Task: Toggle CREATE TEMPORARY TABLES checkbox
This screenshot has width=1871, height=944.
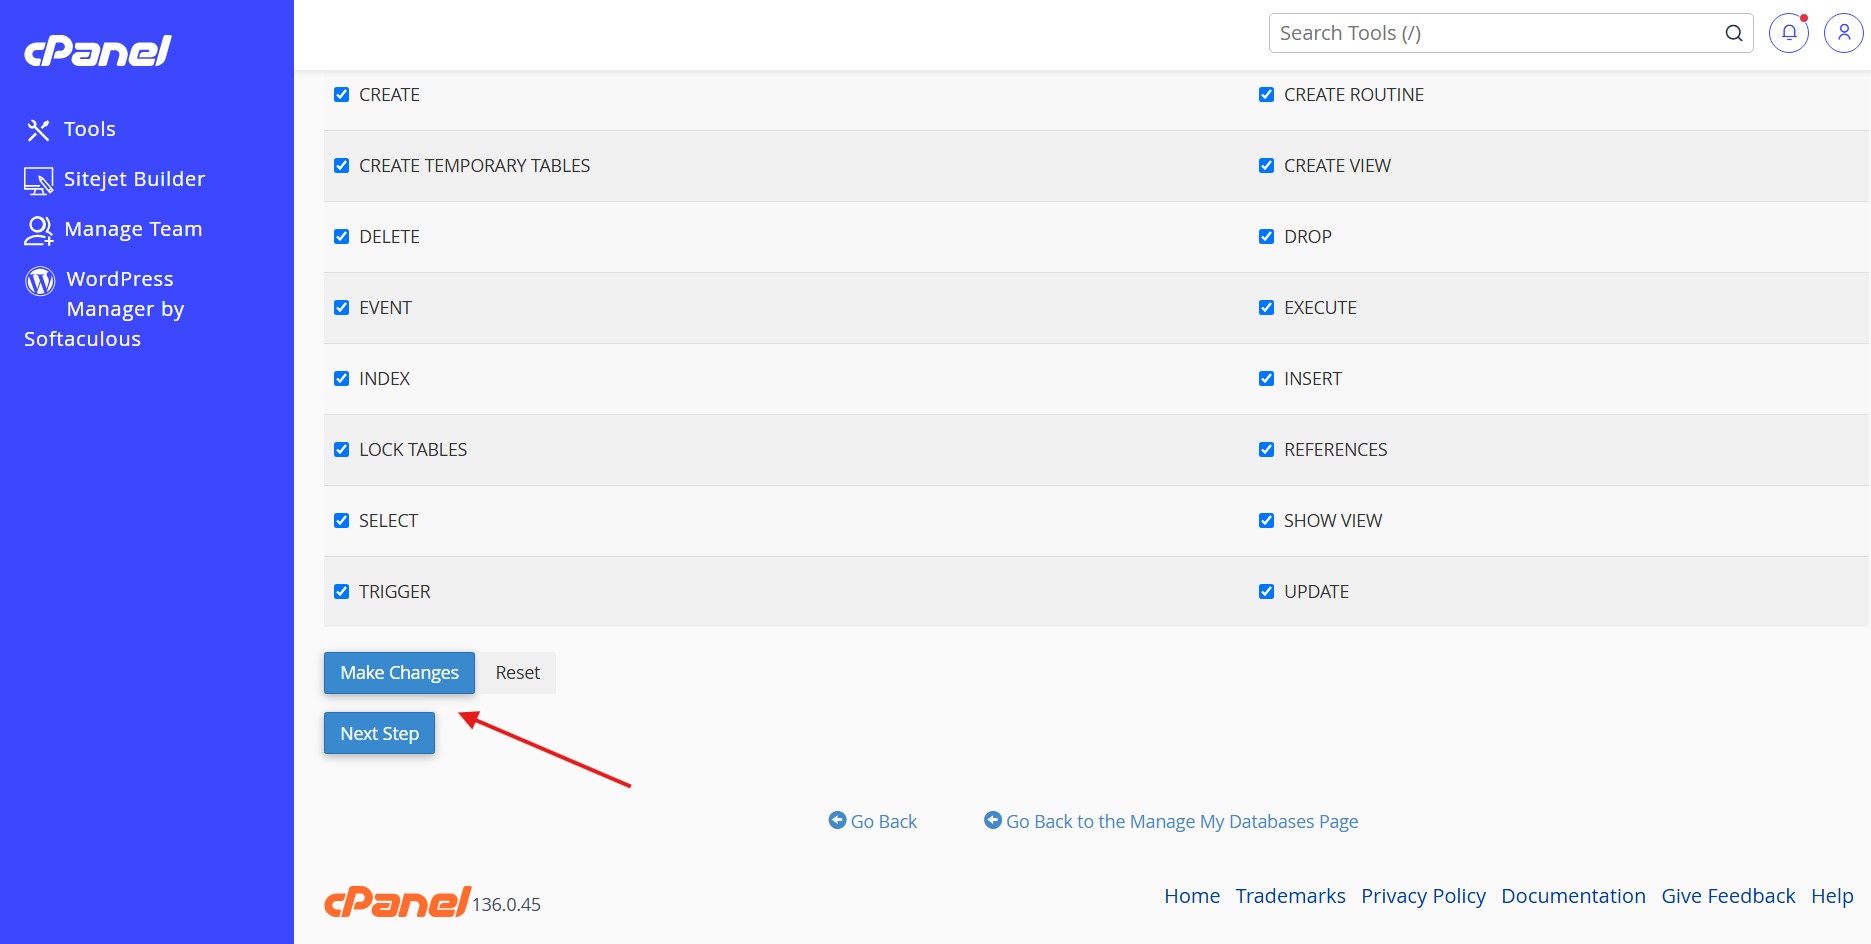Action: tap(341, 166)
